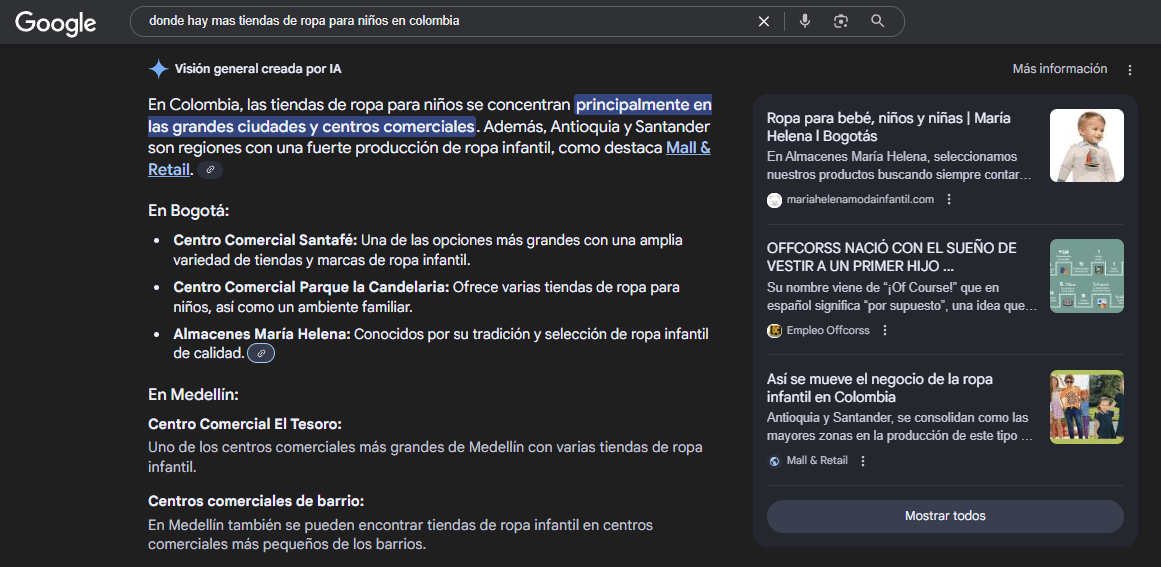This screenshot has height=567, width=1161.
Task: Click 'Visión general creada por IA' heading
Action: [x=258, y=69]
